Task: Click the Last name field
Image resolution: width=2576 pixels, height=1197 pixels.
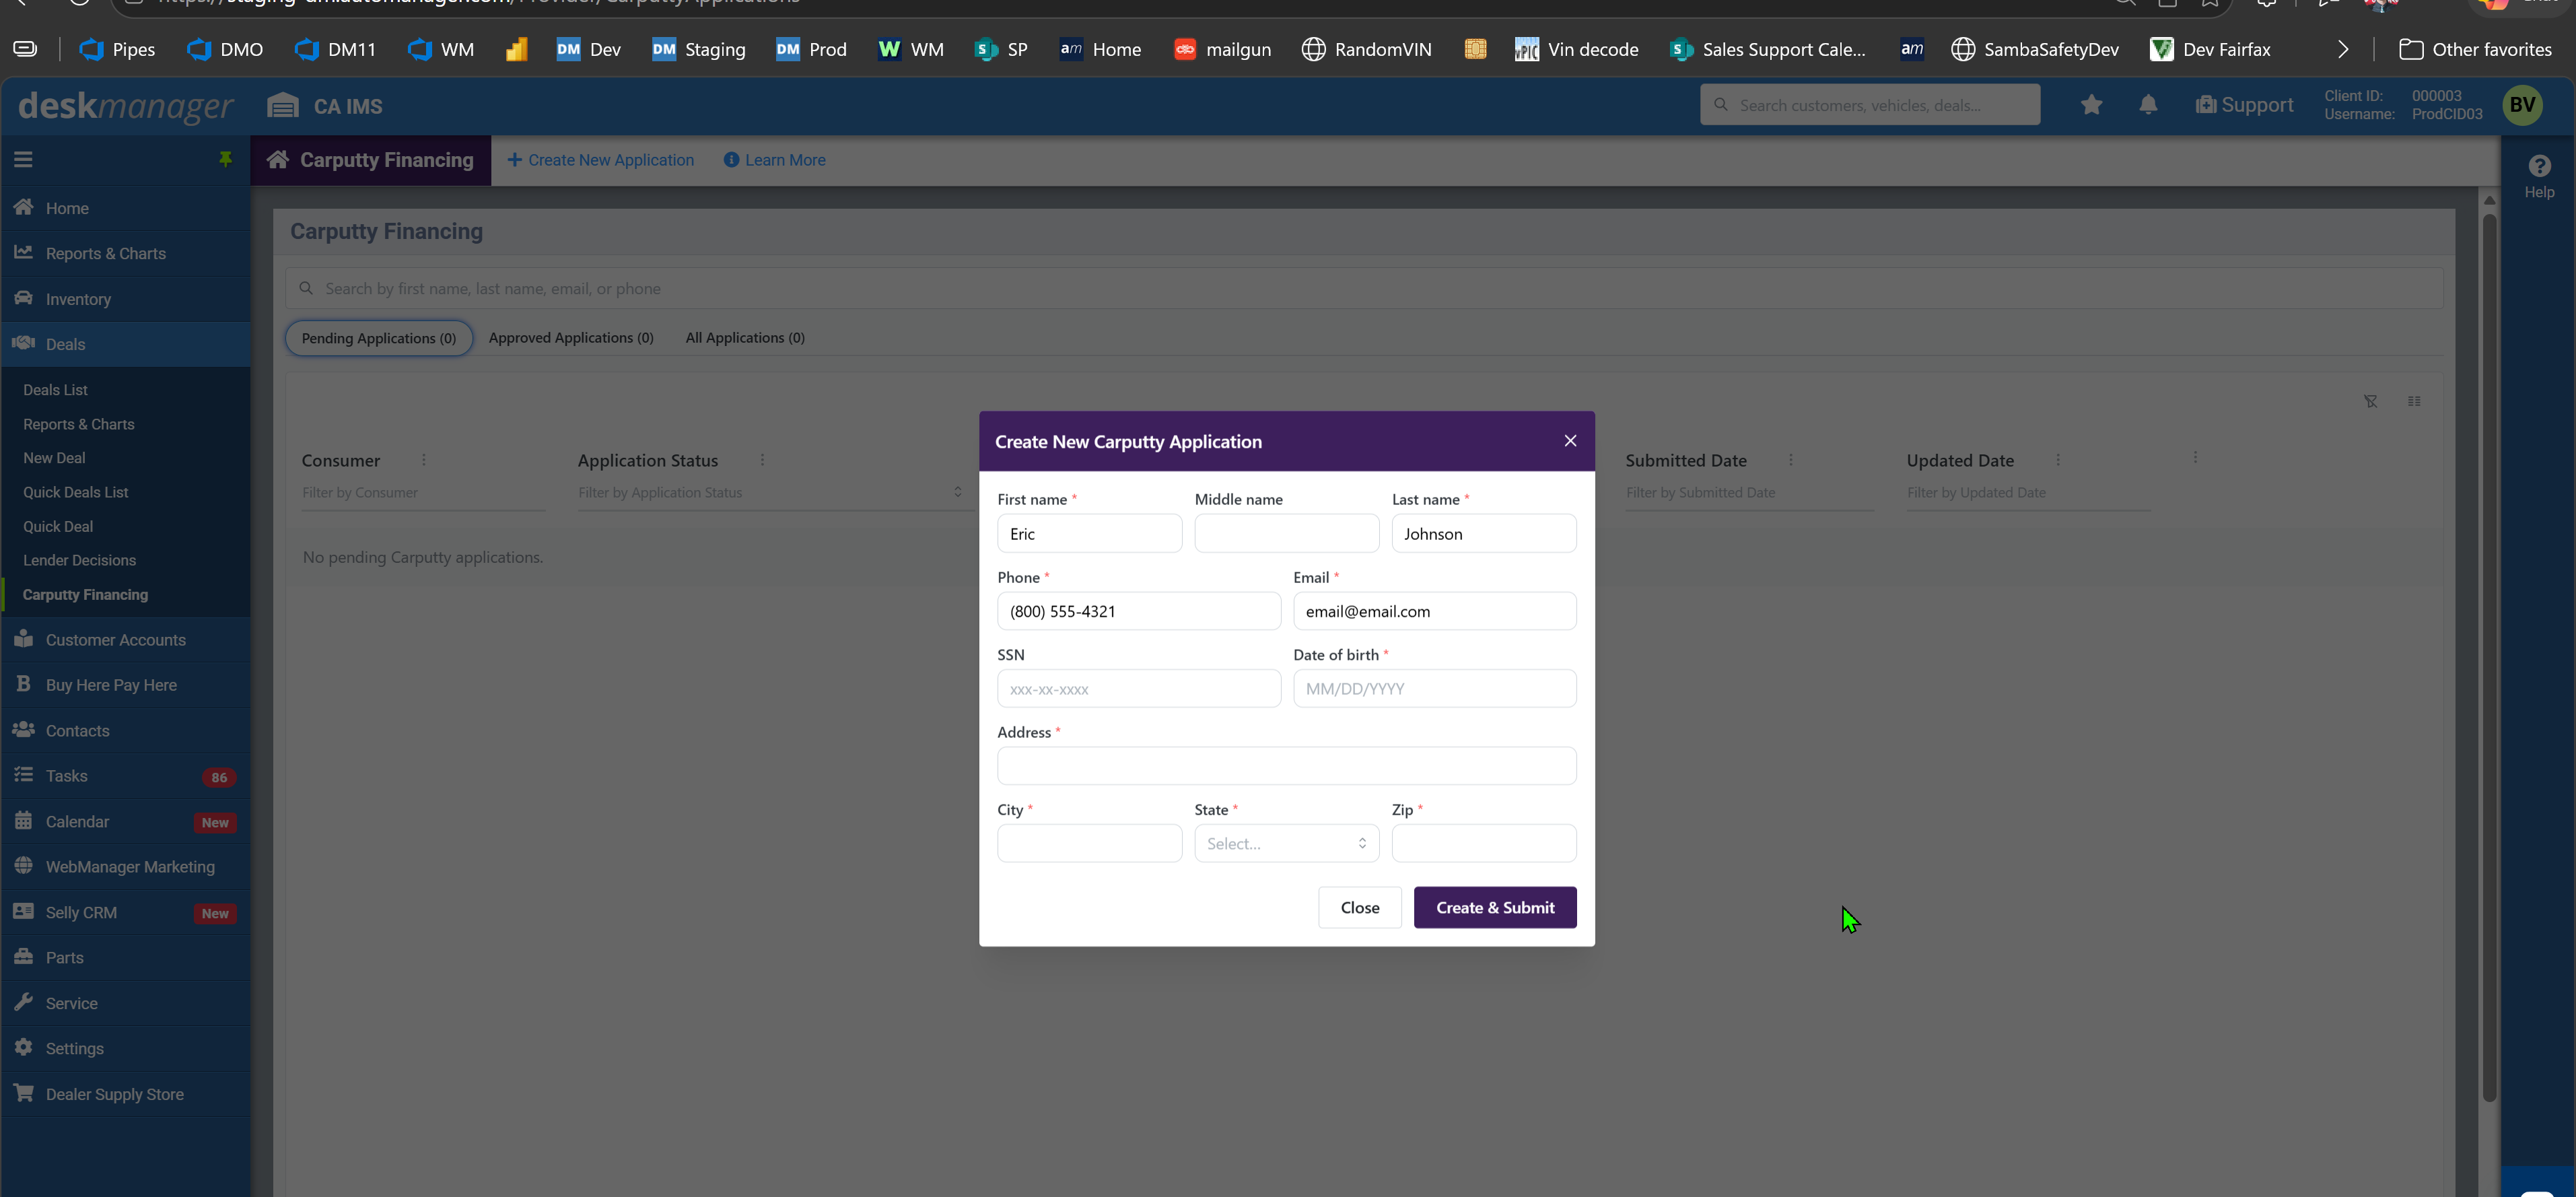Action: 1484,533
